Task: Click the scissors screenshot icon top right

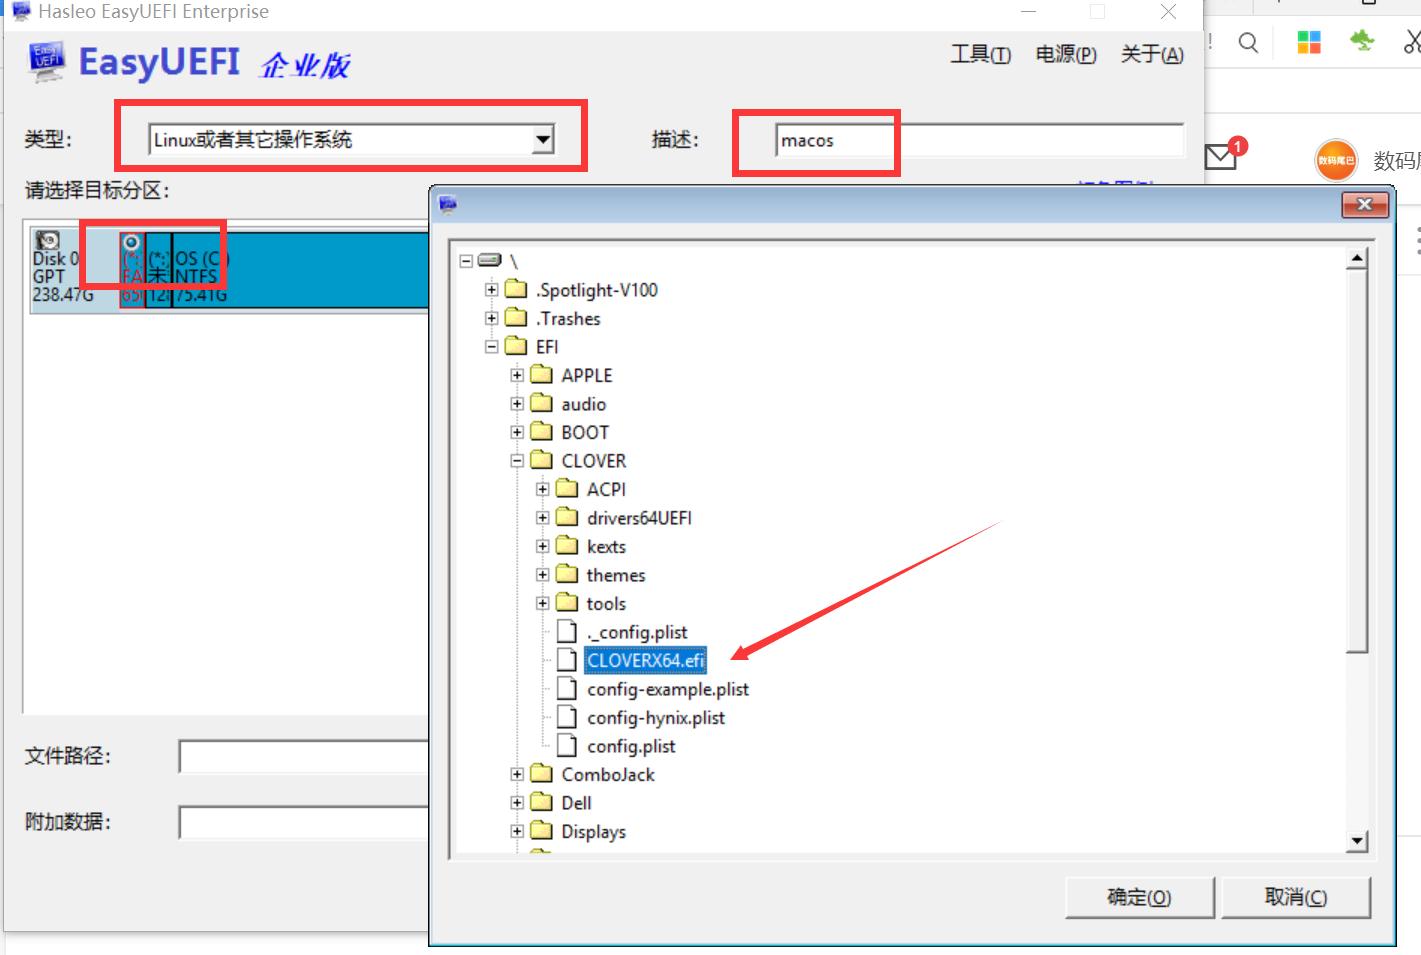Action: [x=1410, y=43]
